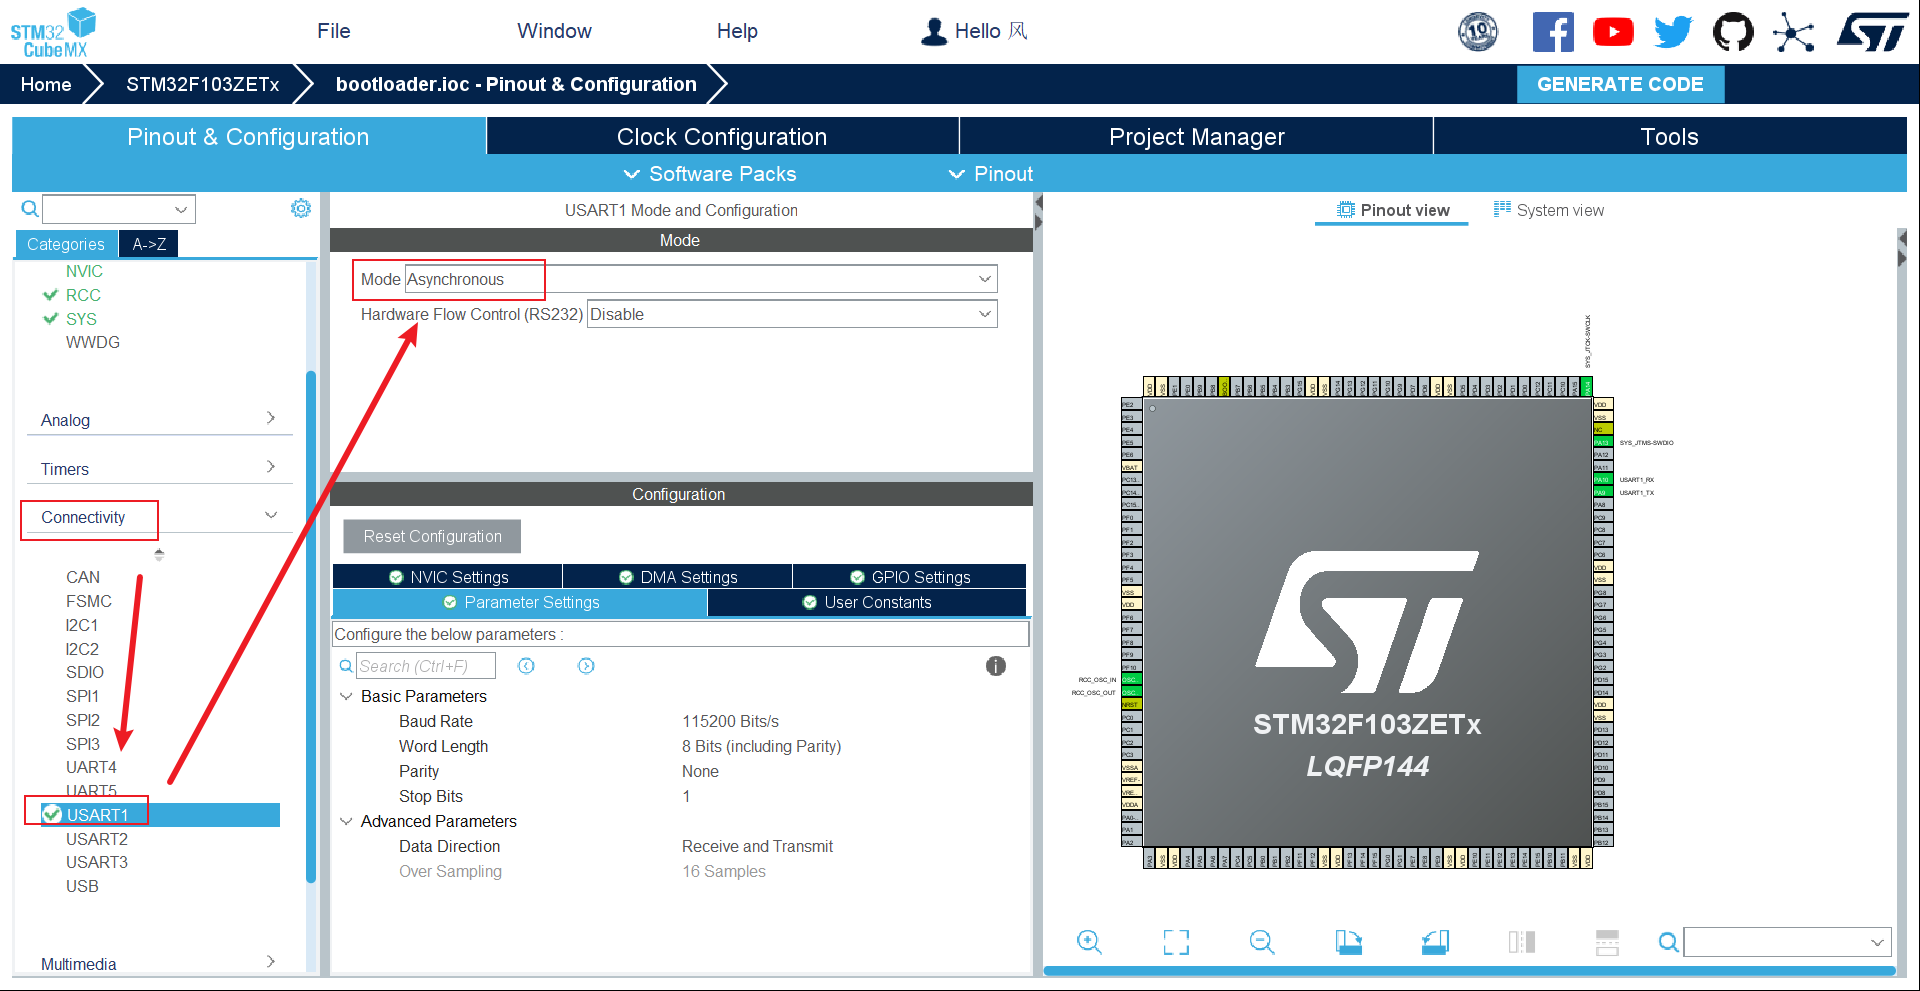1920x991 pixels.
Task: Open the DMA Settings tab
Action: coord(678,577)
